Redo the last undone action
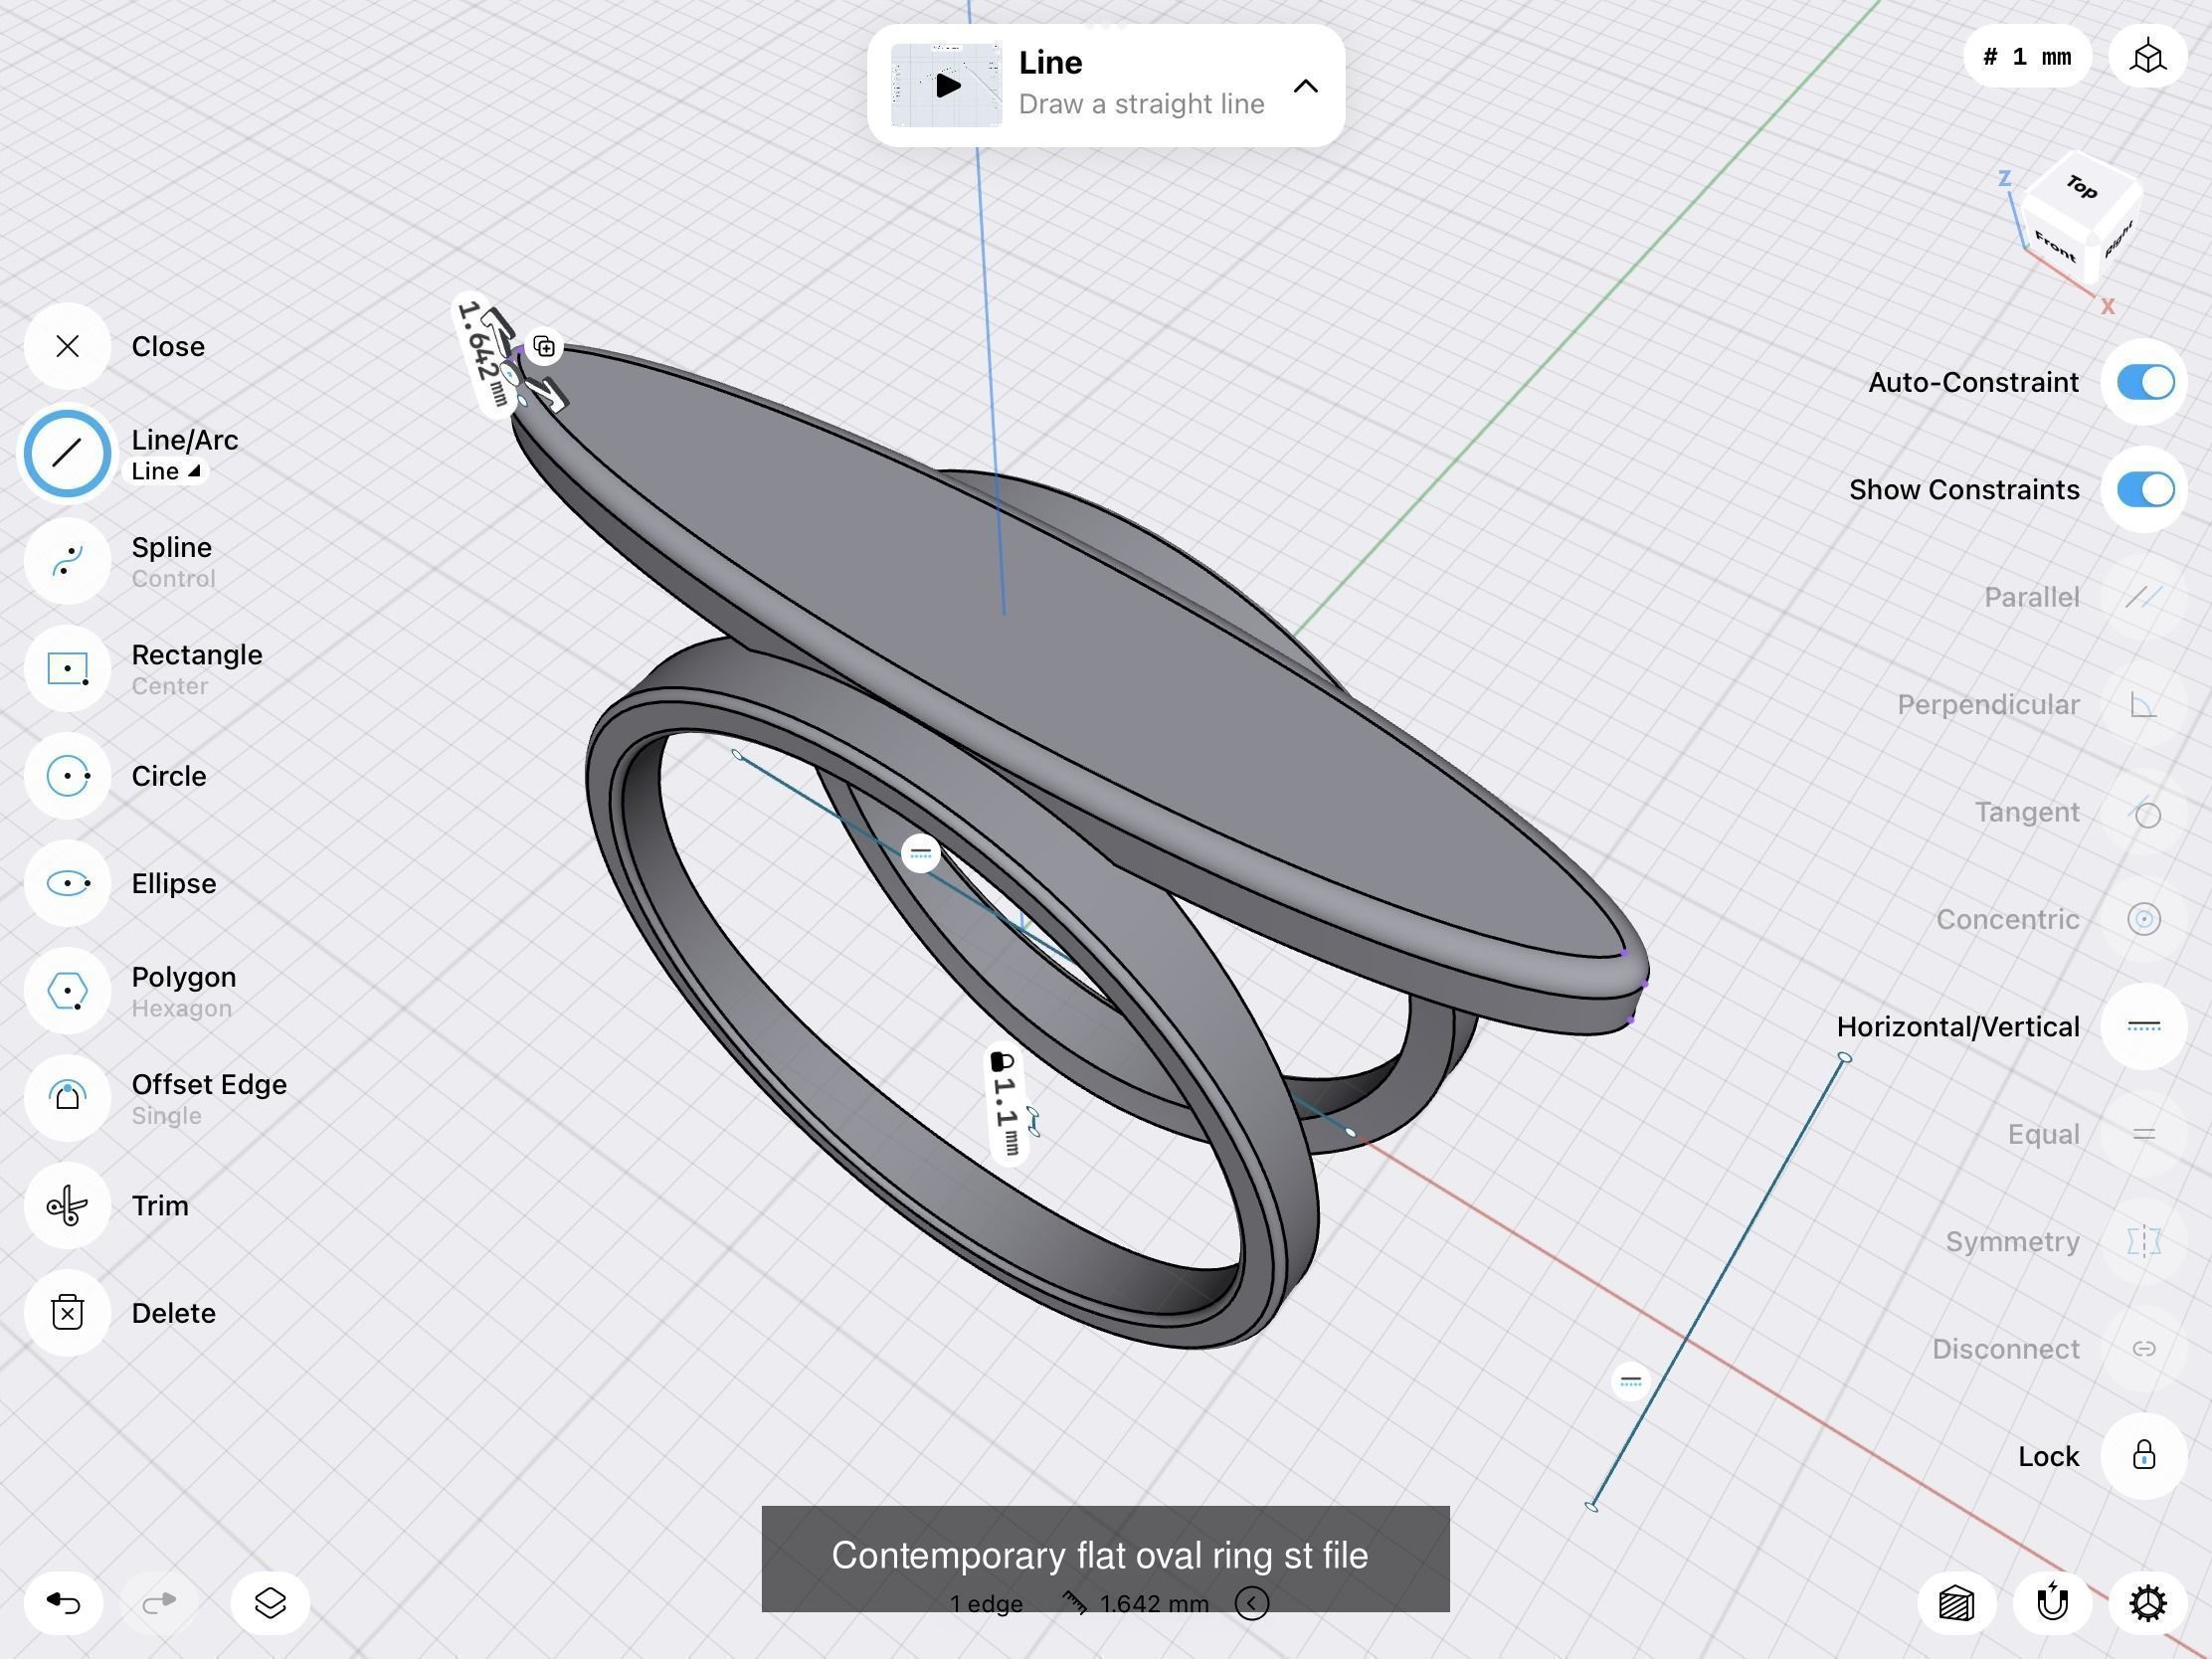Screen dimensions: 2212x1659 [159, 1603]
